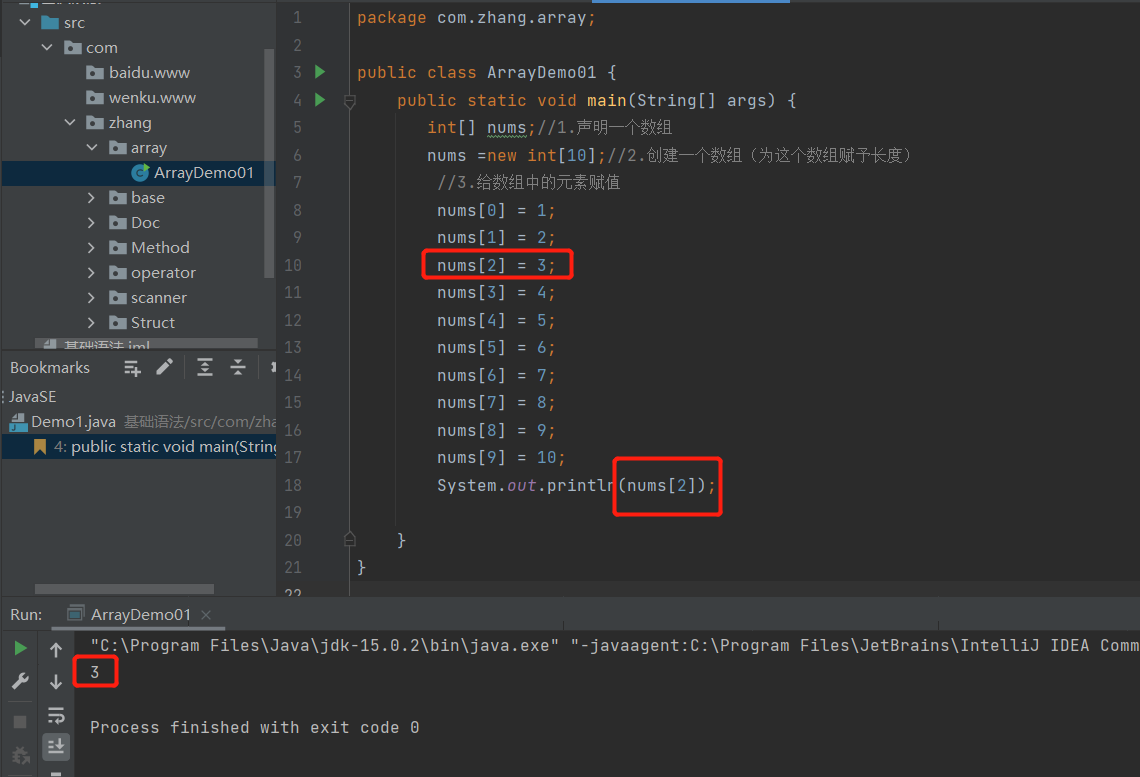Expand all items in Bookmarks panel
Screen dimensions: 1140x777
(205, 367)
